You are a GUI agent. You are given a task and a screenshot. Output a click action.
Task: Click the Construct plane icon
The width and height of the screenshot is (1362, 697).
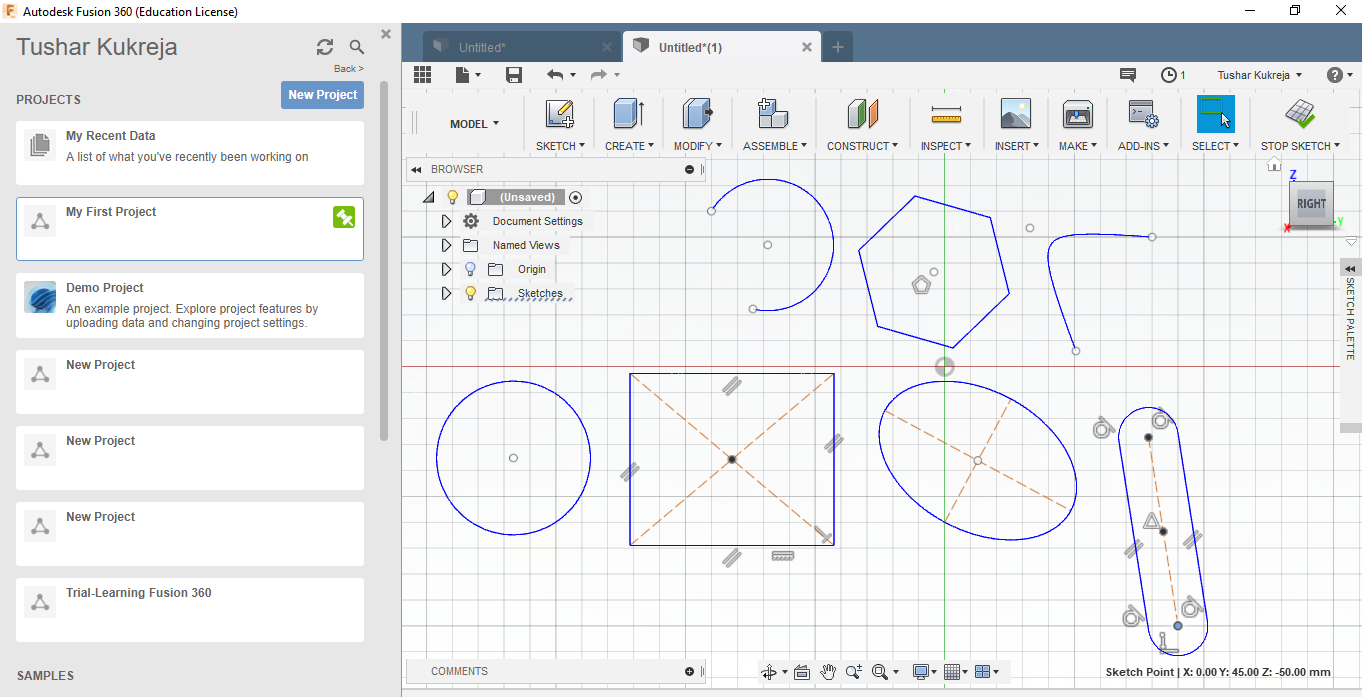(862, 114)
